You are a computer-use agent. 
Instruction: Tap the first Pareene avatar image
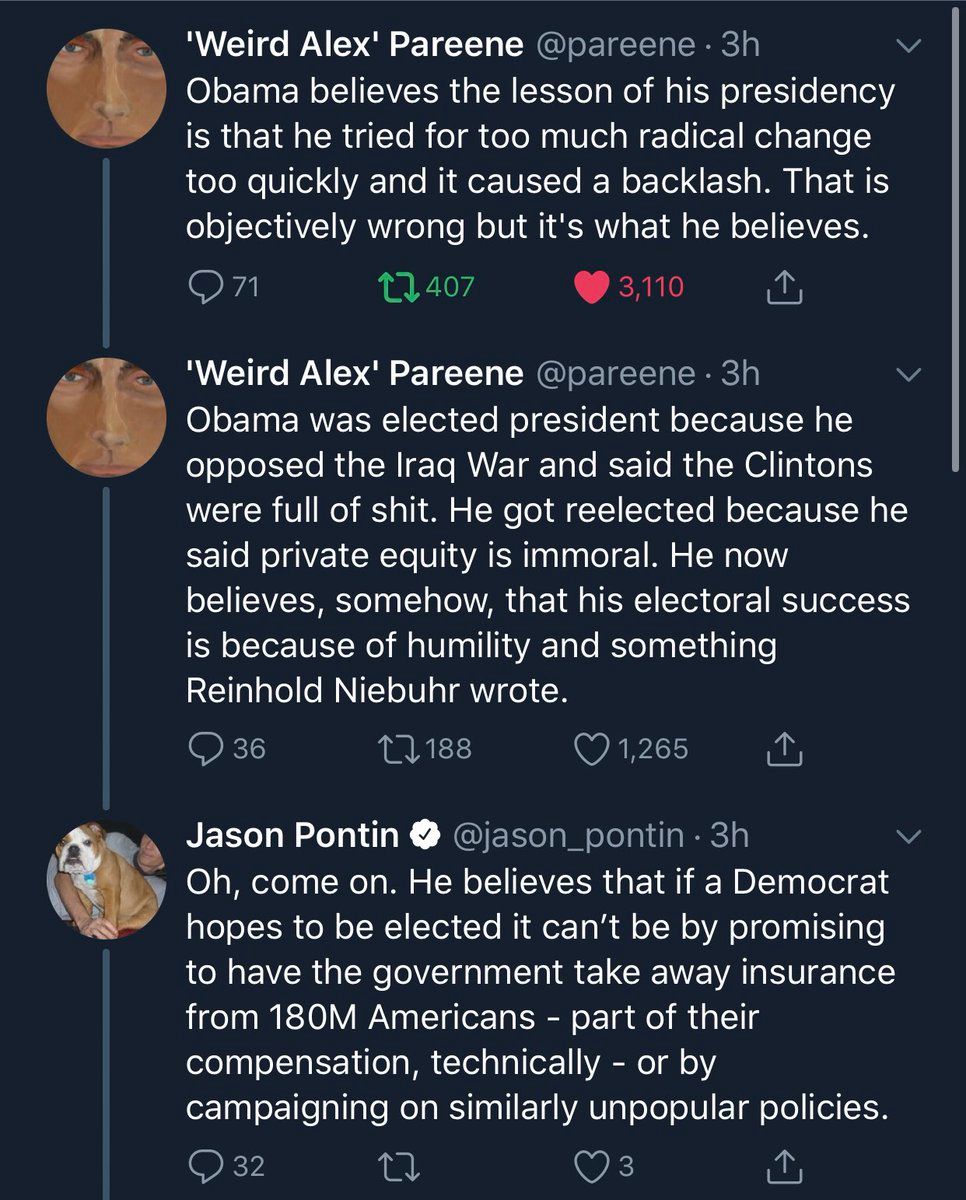point(106,88)
